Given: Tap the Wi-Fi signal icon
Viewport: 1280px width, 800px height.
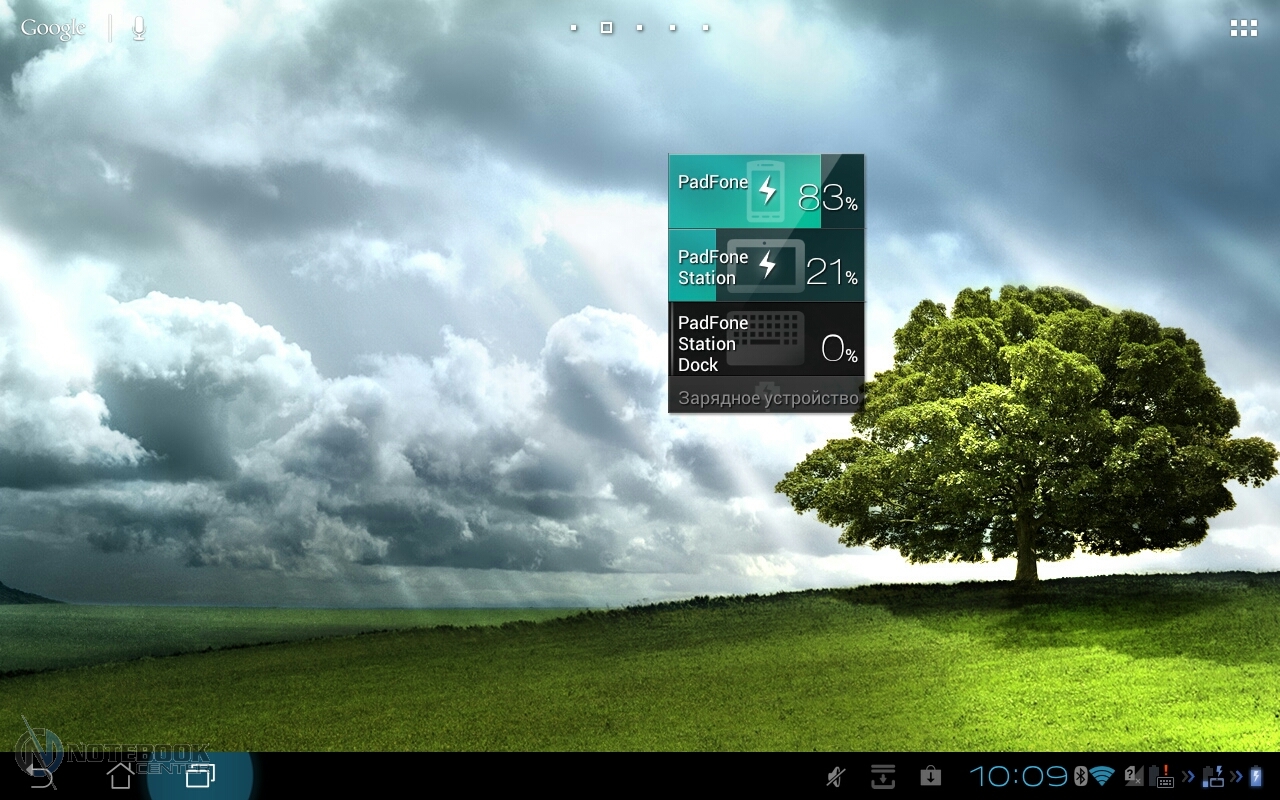Looking at the screenshot, I should click(x=1102, y=776).
